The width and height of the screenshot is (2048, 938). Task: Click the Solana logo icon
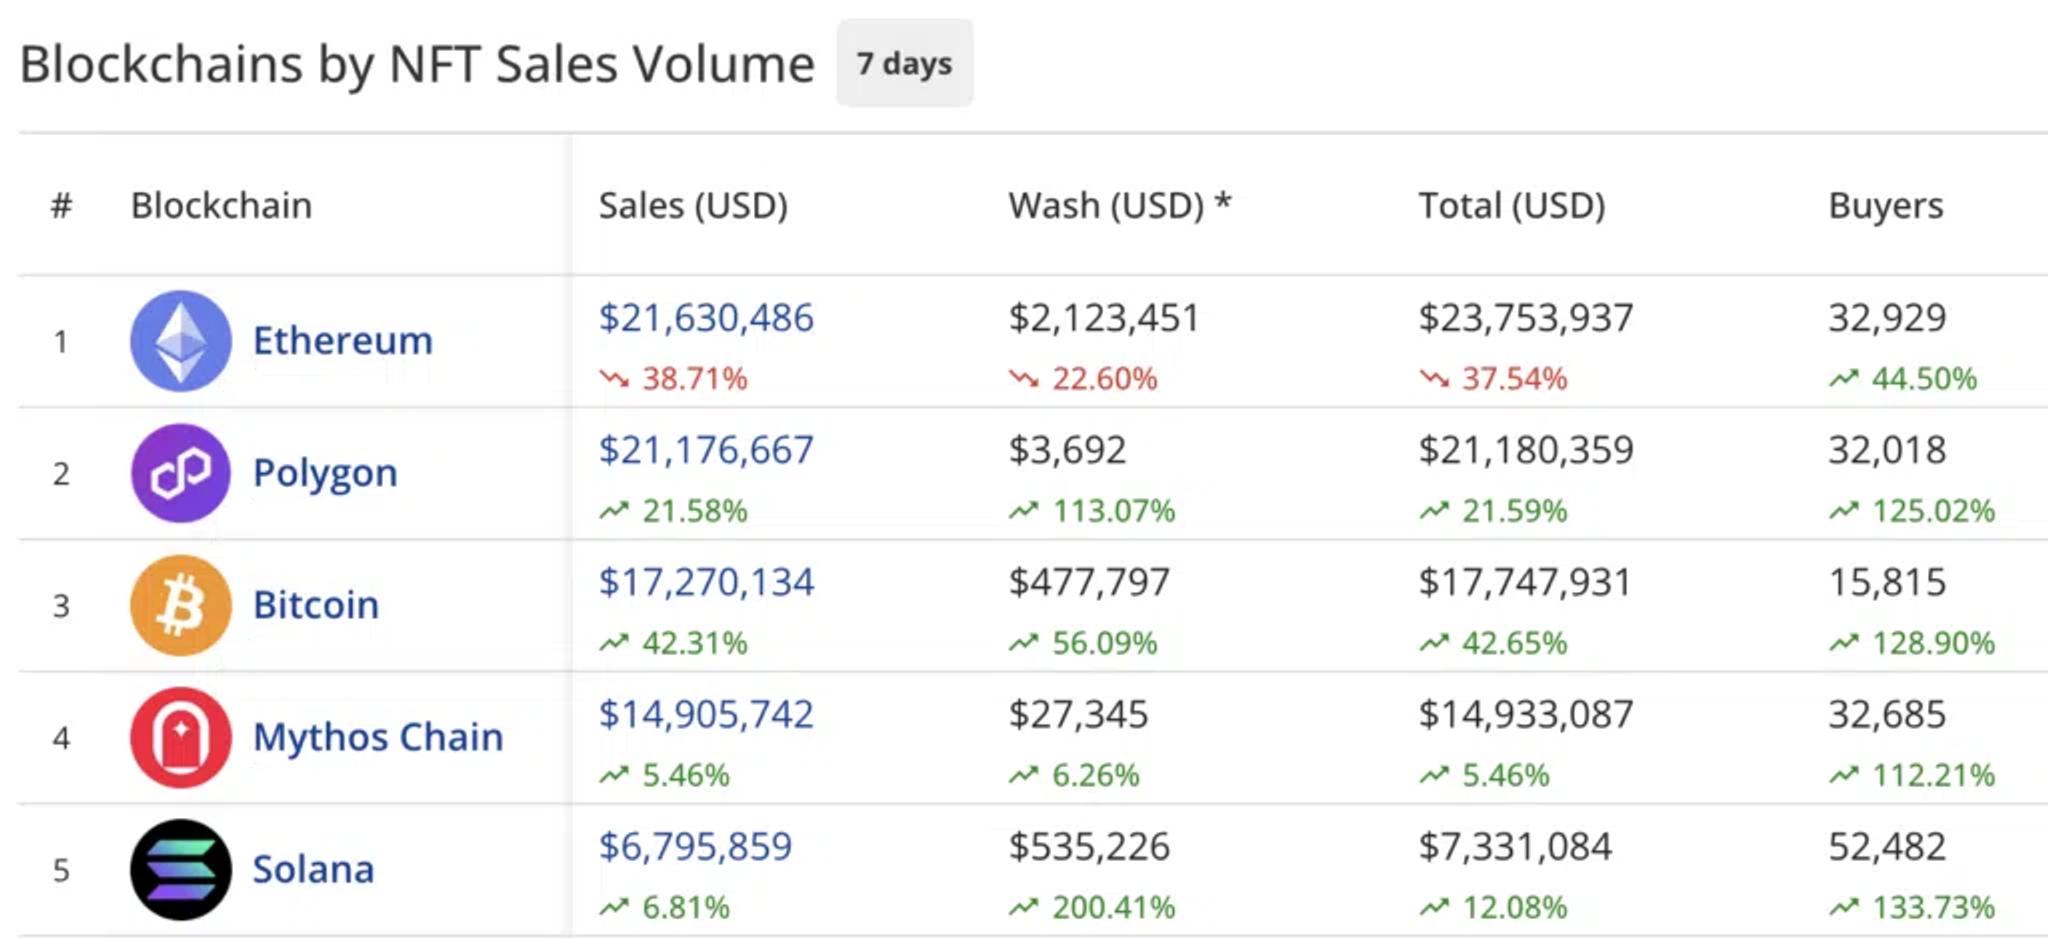tap(181, 869)
